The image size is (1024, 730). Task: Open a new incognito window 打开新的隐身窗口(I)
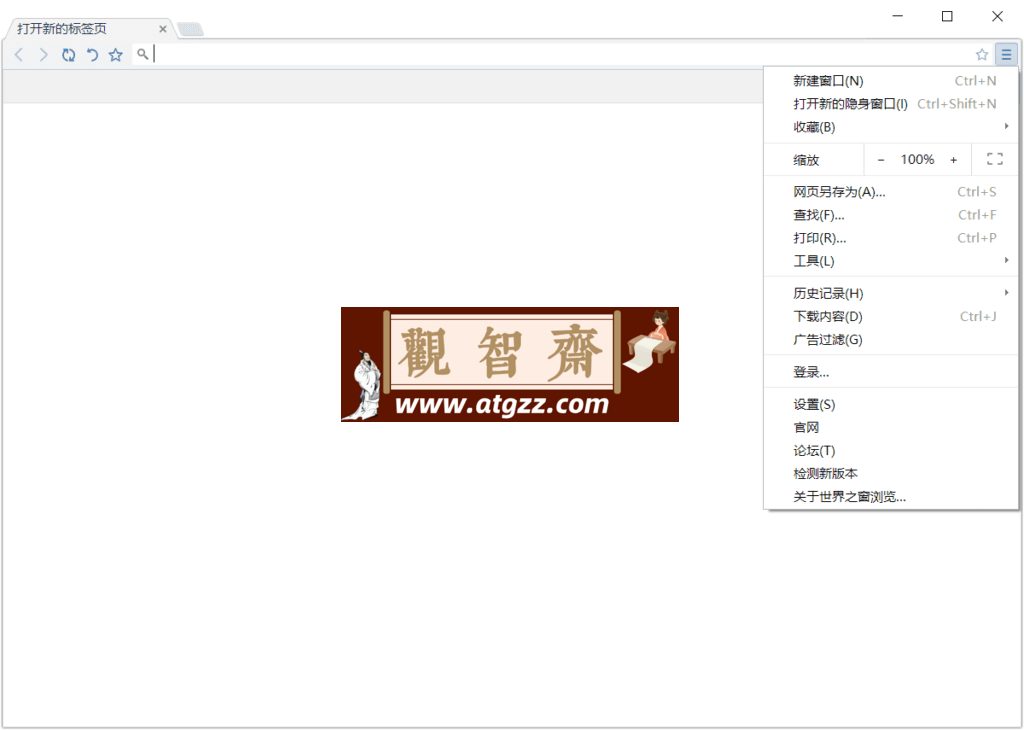[x=891, y=104]
